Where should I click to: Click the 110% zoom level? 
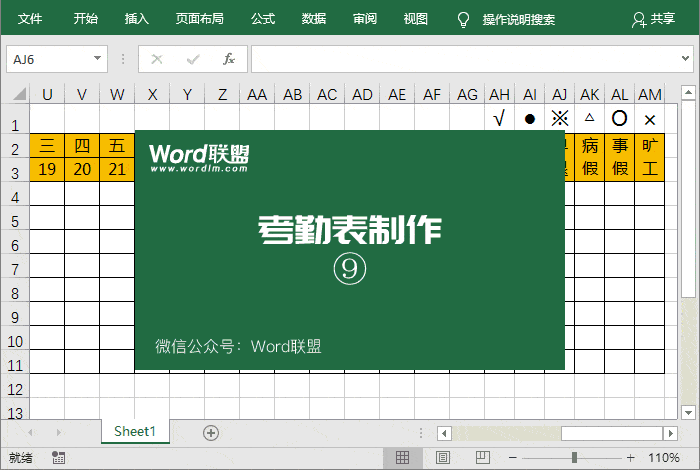click(x=664, y=458)
